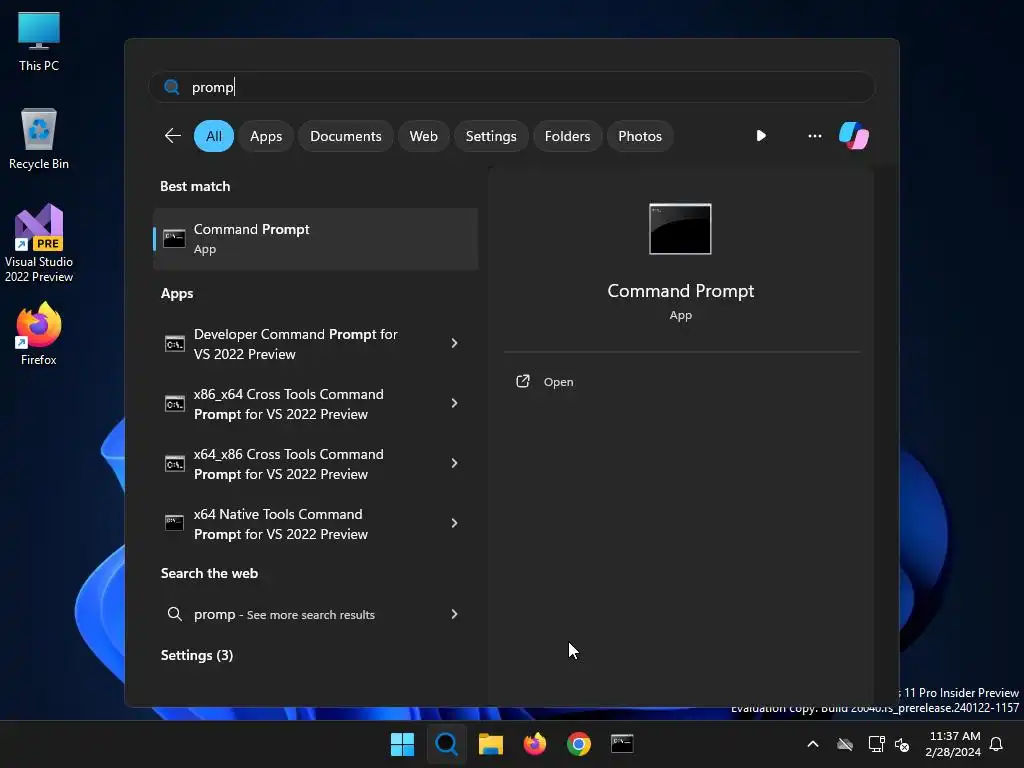This screenshot has height=768, width=1024.
Task: Open the notifications bell
Action: click(996, 744)
